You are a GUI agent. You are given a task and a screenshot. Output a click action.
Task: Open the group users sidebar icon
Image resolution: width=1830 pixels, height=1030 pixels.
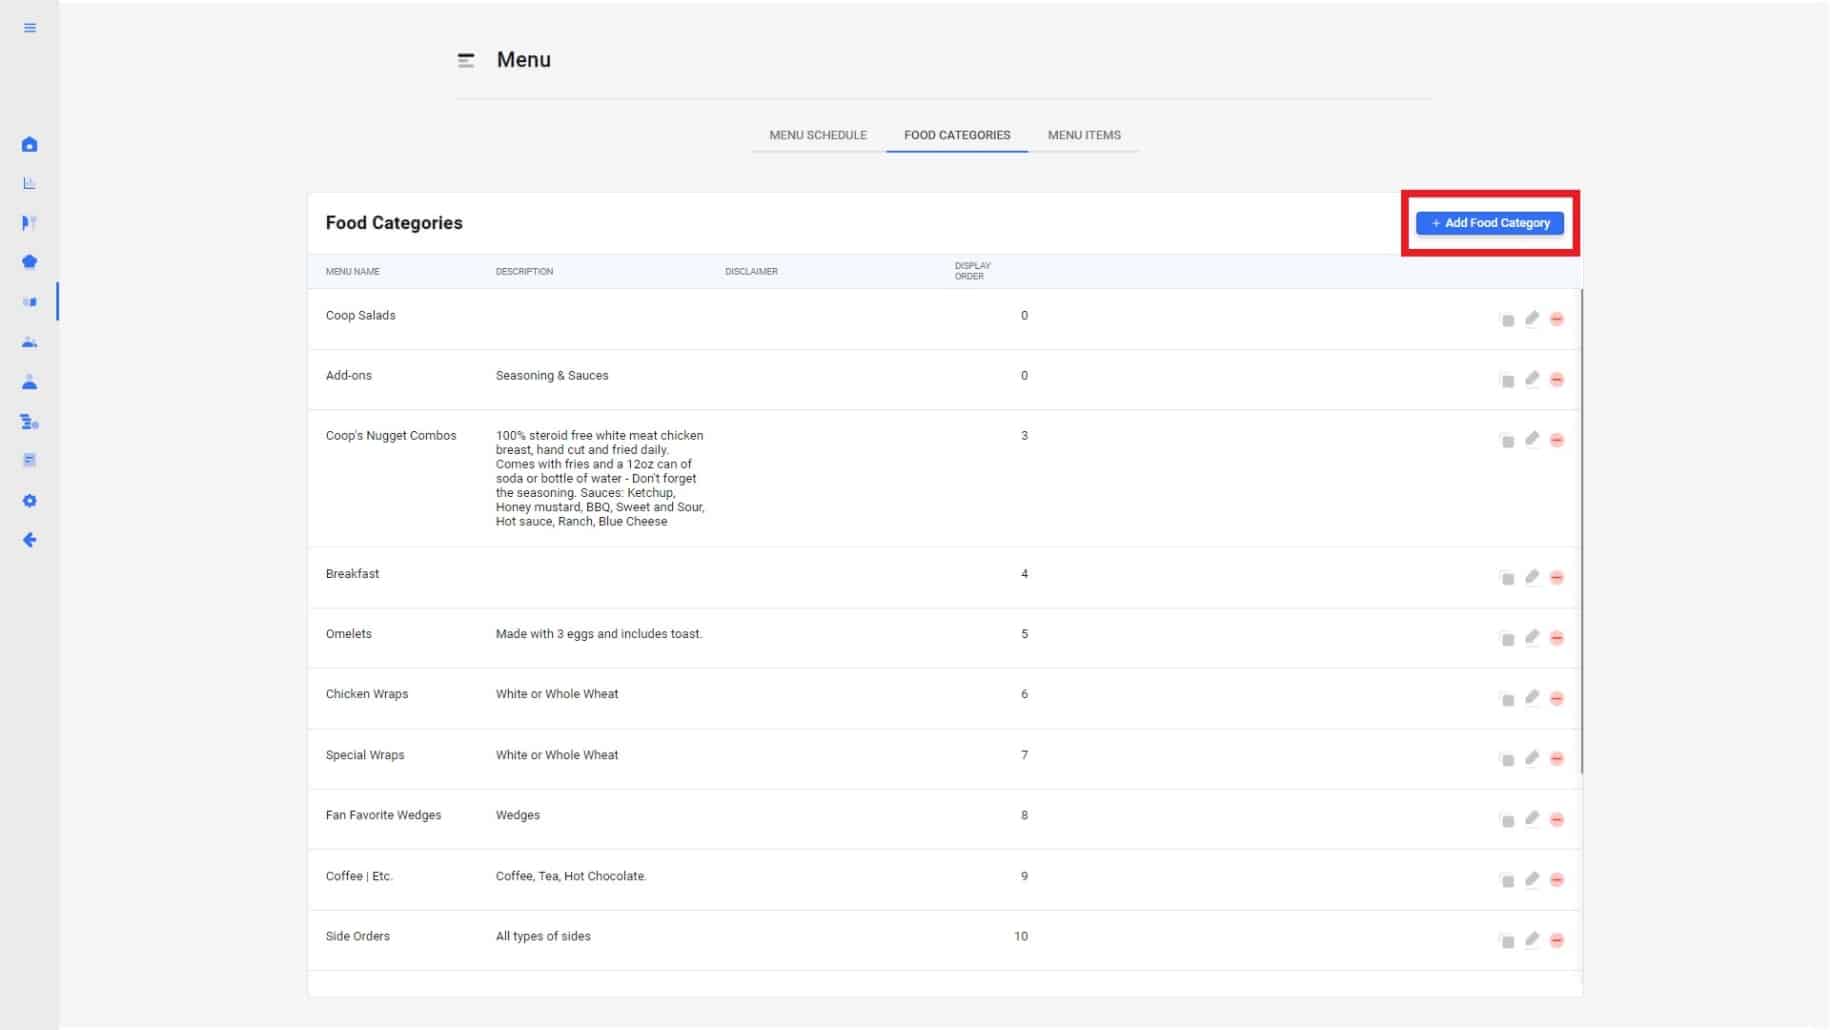point(30,342)
